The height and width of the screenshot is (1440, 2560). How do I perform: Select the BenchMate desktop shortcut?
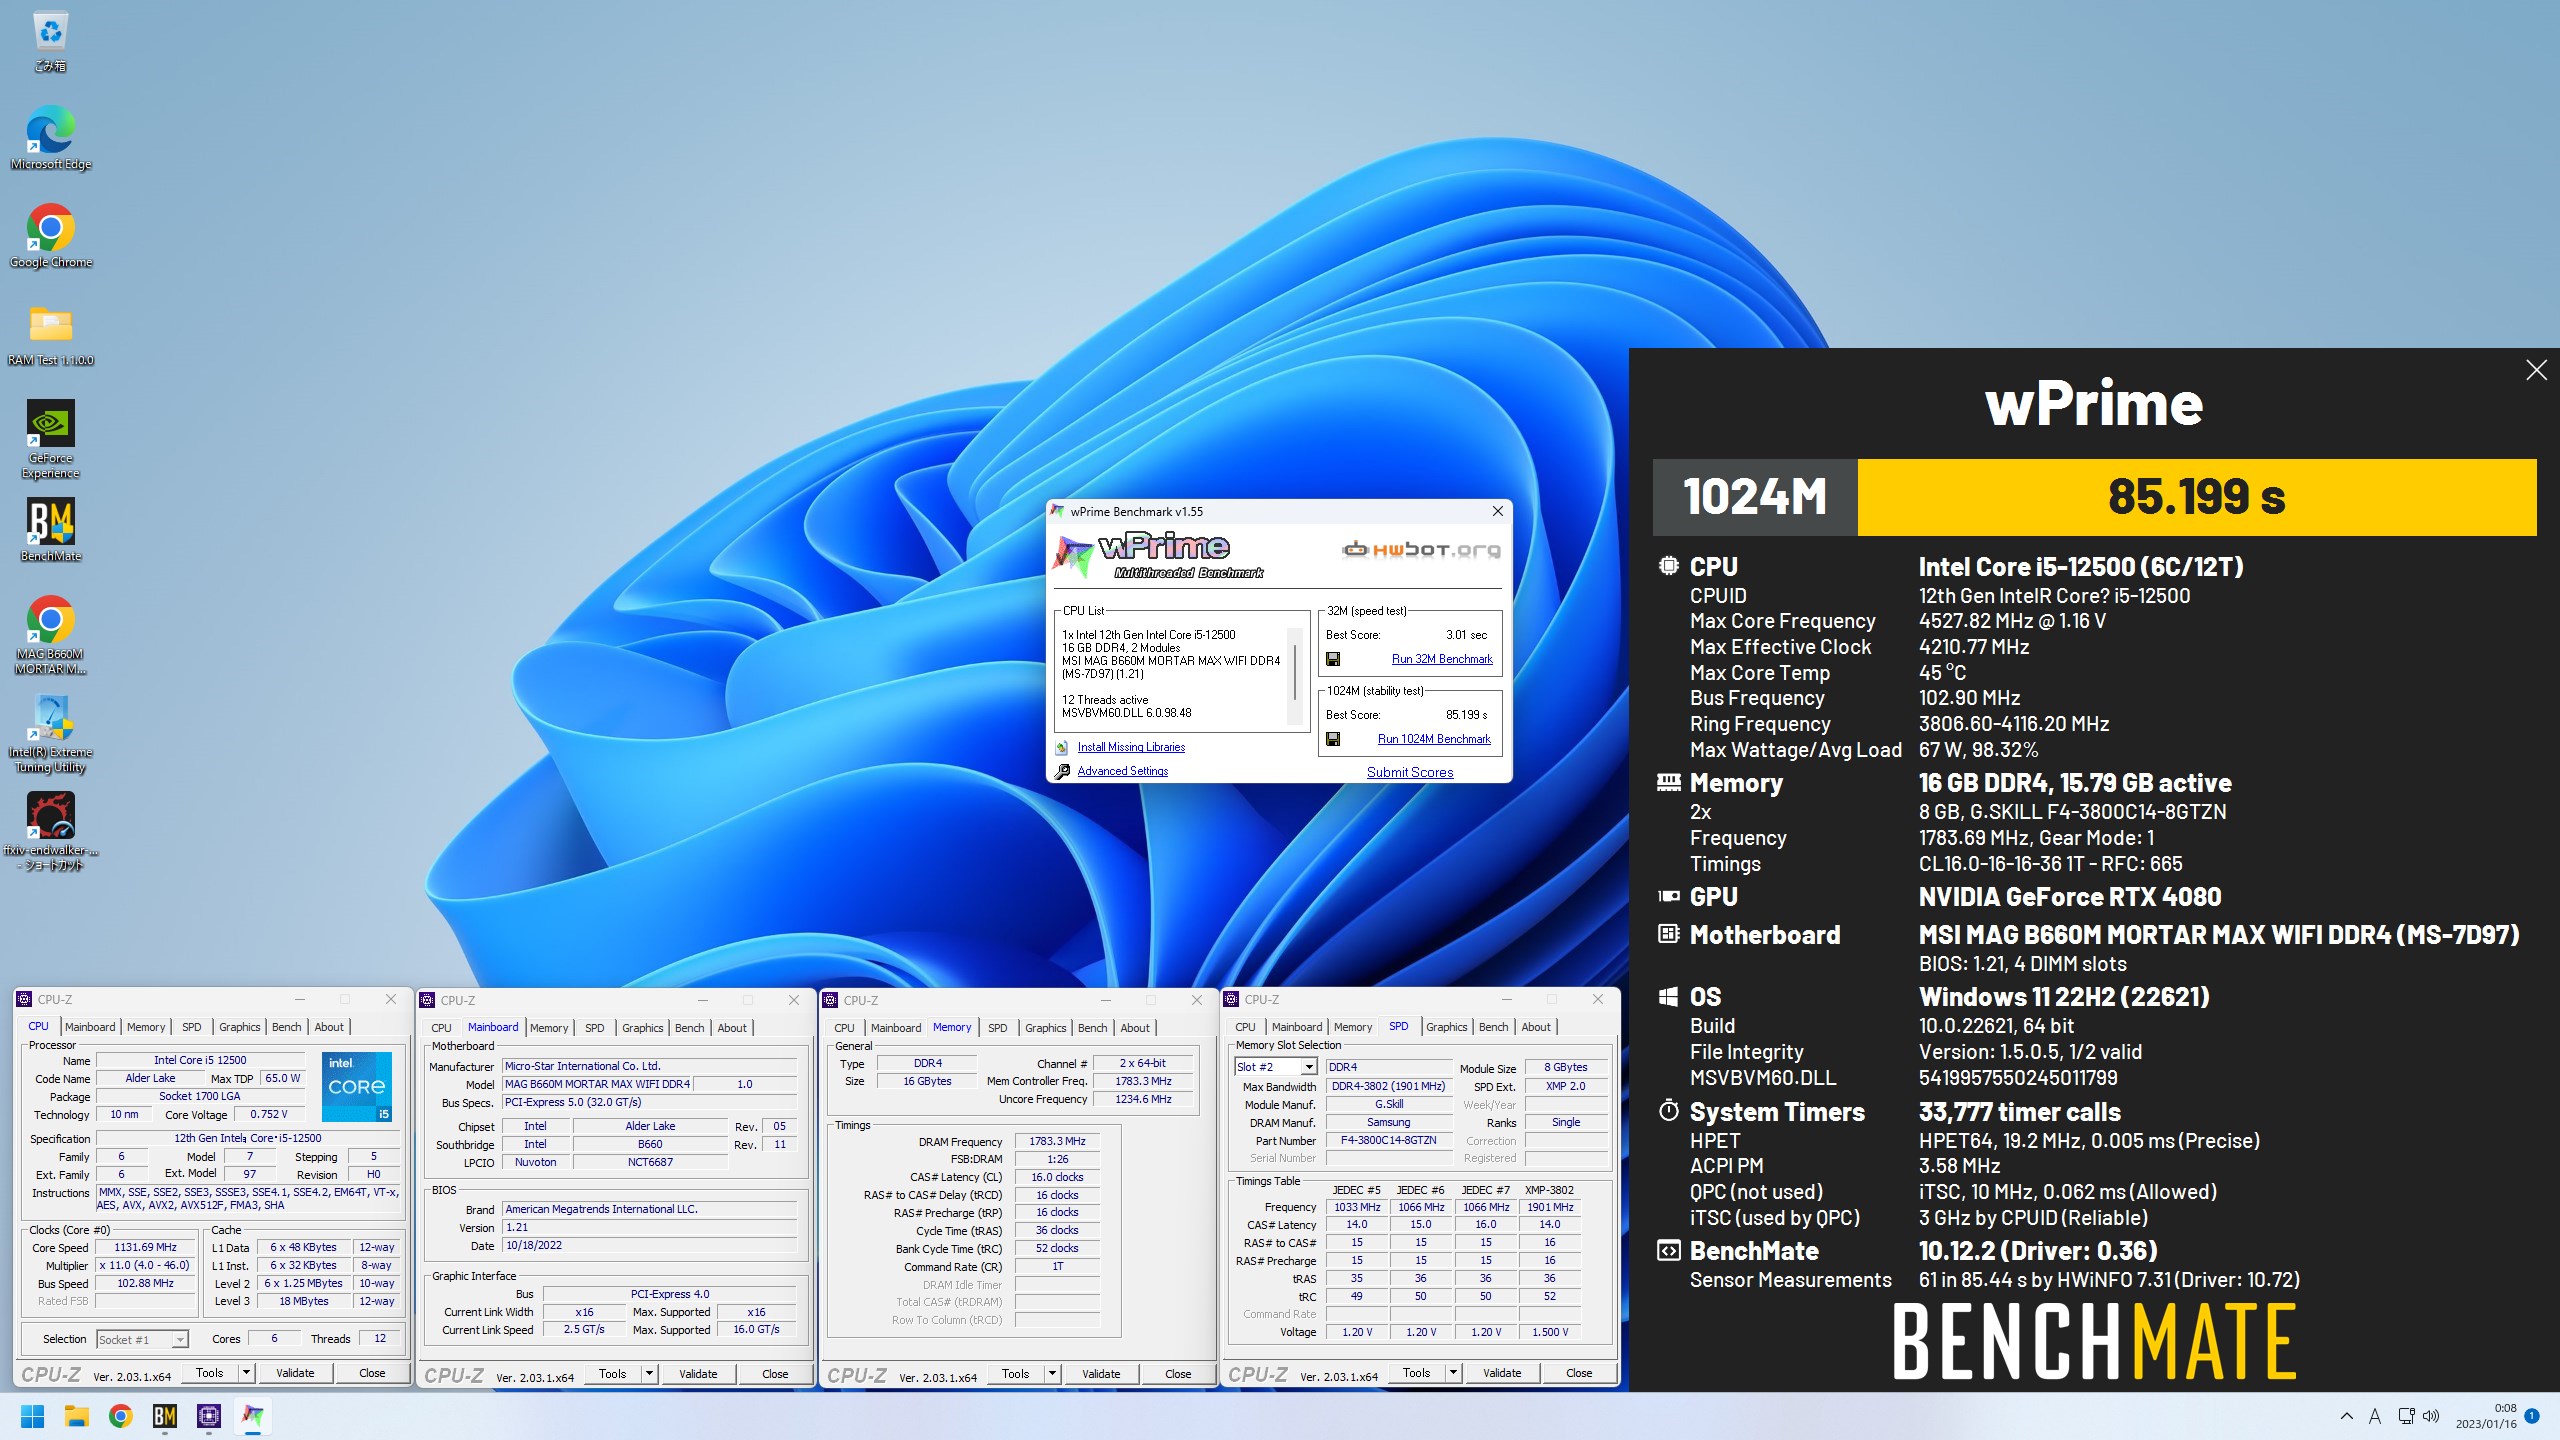coord(50,531)
